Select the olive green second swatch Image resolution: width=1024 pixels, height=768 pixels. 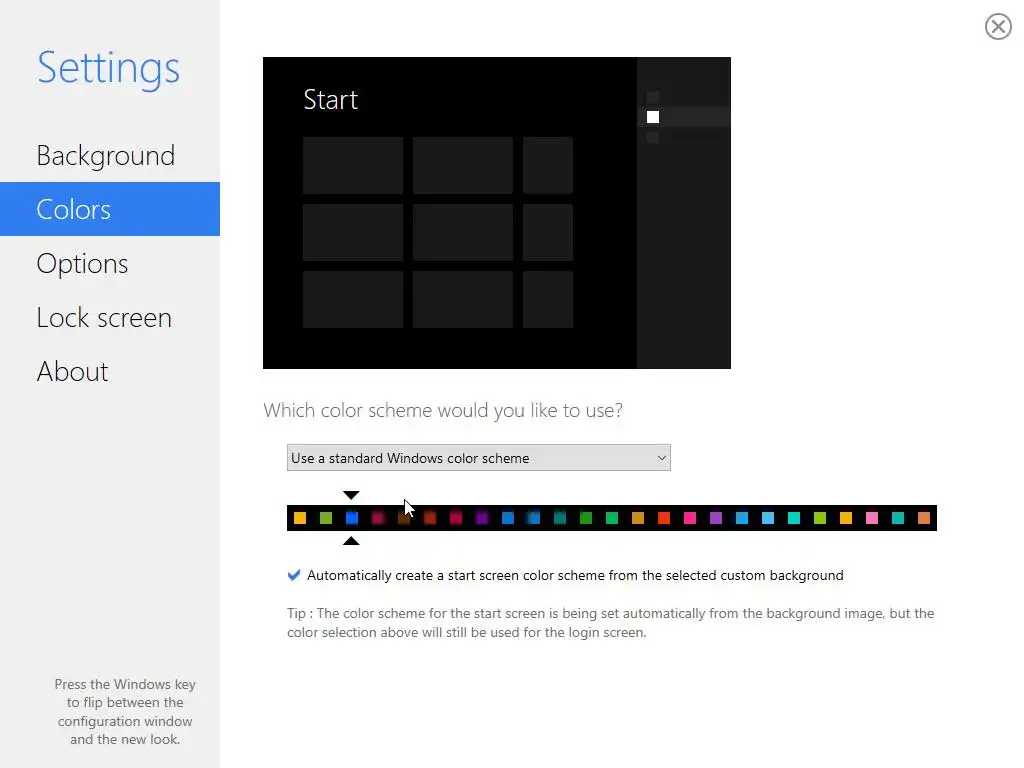click(x=326, y=518)
